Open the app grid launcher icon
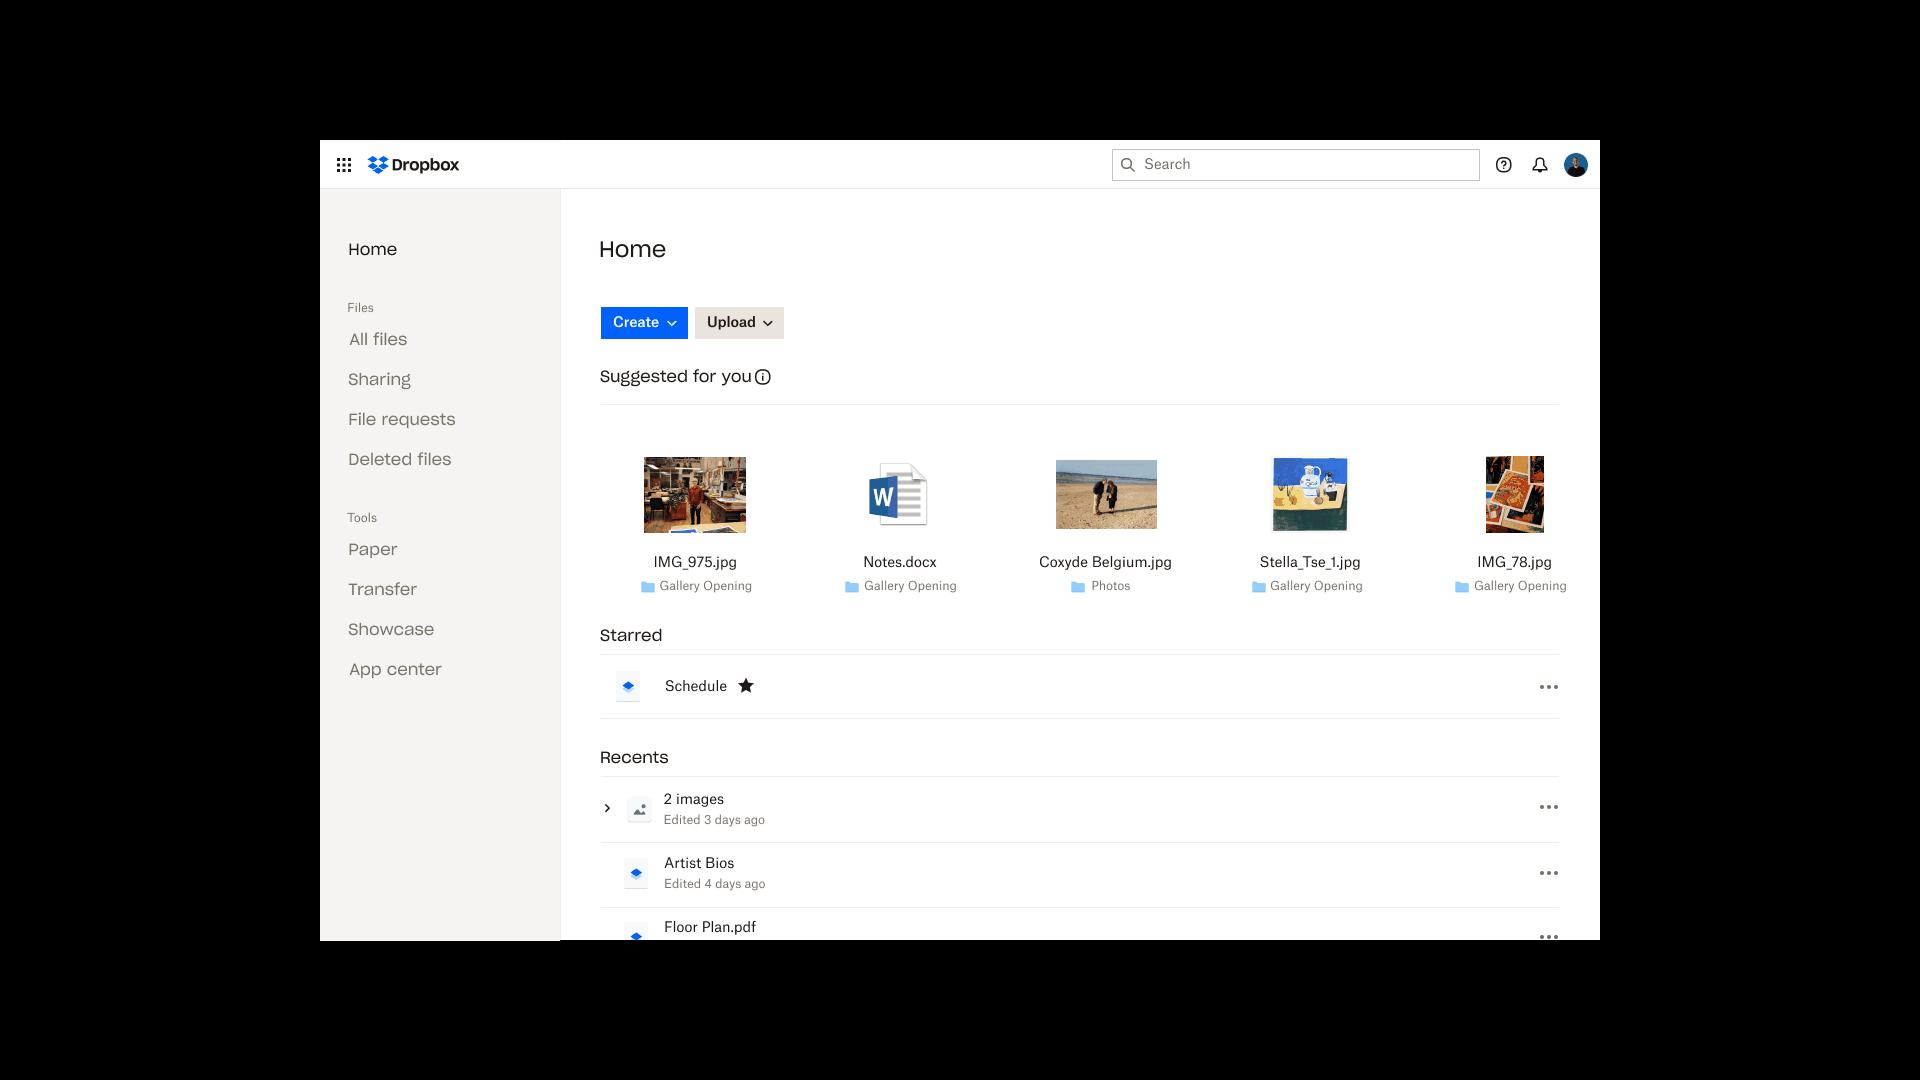 [344, 165]
